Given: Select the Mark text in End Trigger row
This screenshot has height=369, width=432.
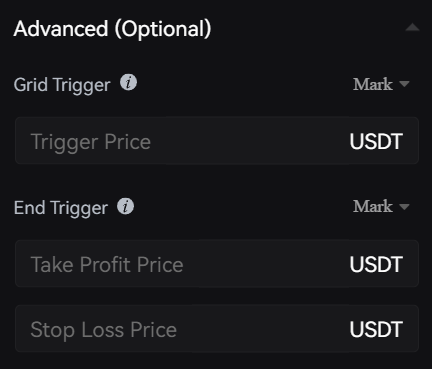Looking at the screenshot, I should pyautogui.click(x=373, y=207).
